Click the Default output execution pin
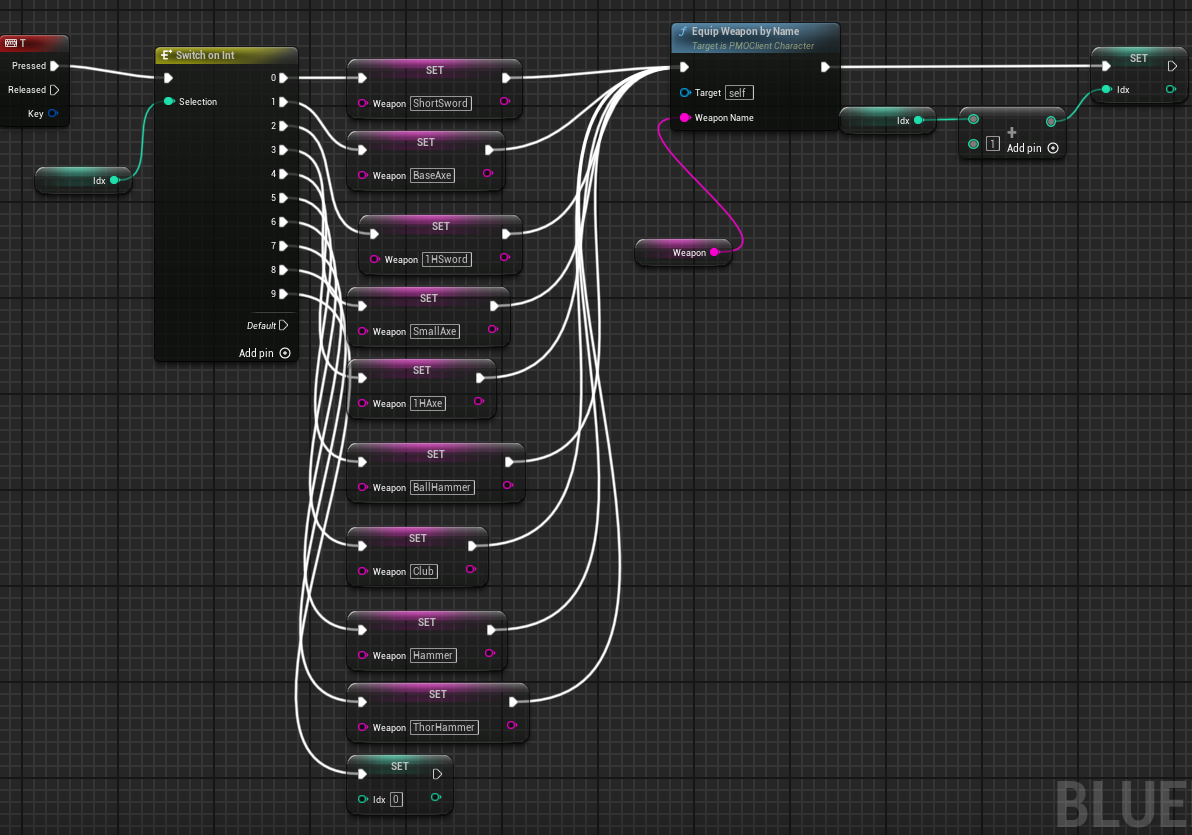 (284, 326)
